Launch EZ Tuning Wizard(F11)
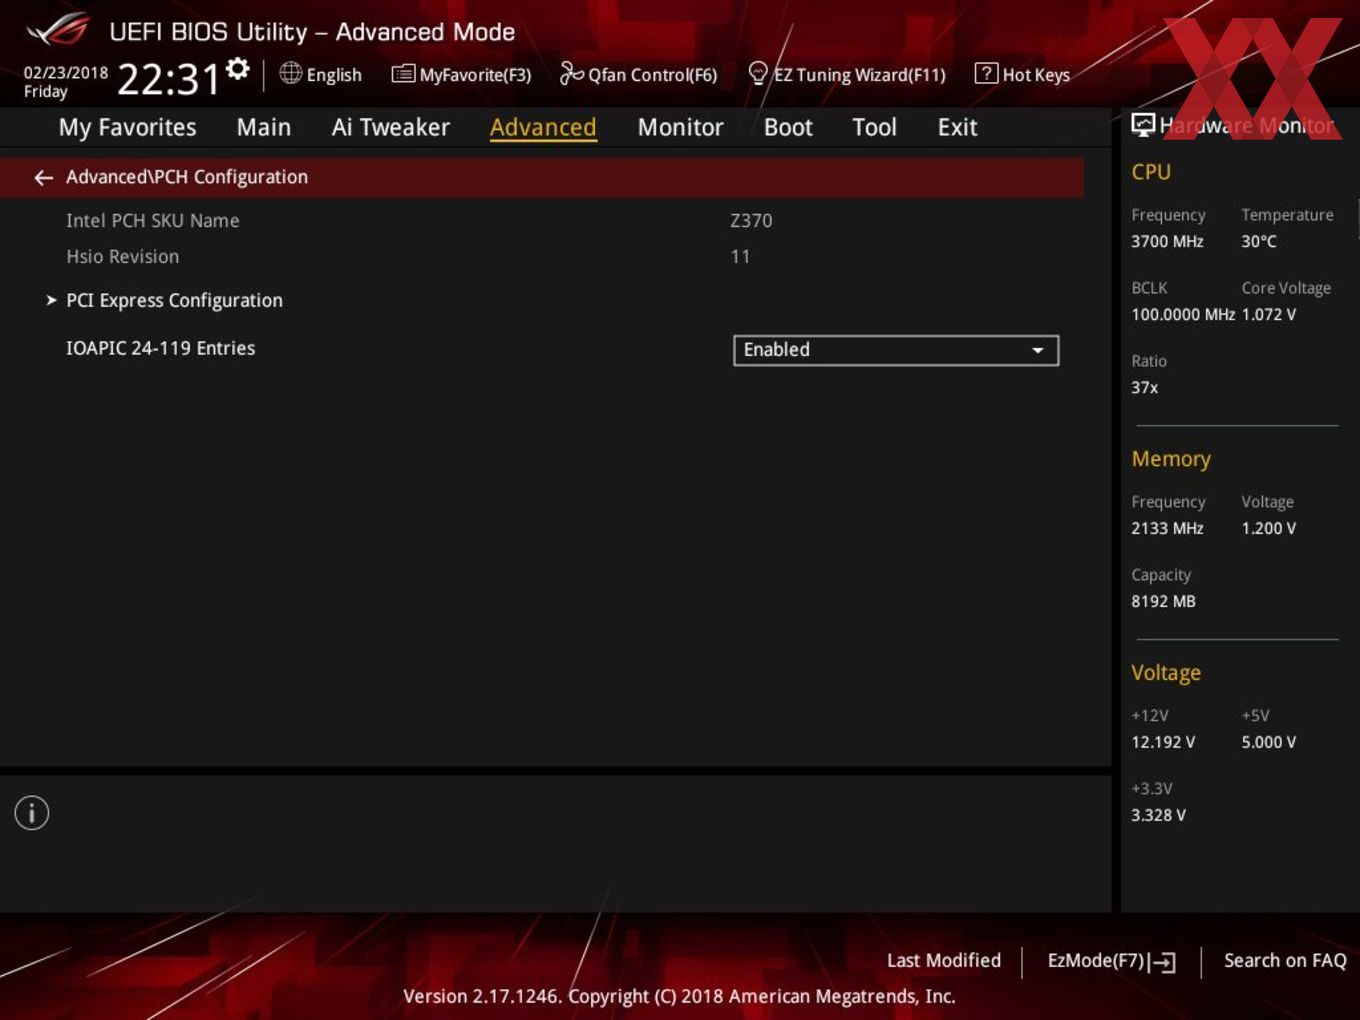The width and height of the screenshot is (1360, 1020). [847, 75]
